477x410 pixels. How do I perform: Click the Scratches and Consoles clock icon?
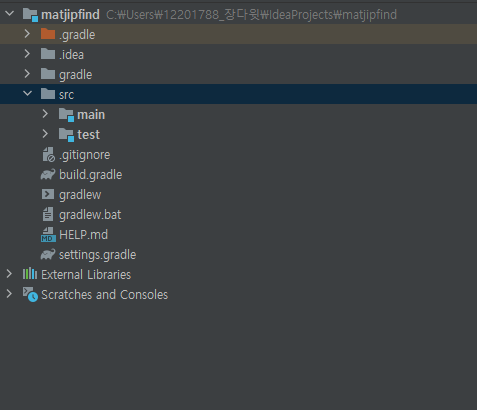(30, 294)
